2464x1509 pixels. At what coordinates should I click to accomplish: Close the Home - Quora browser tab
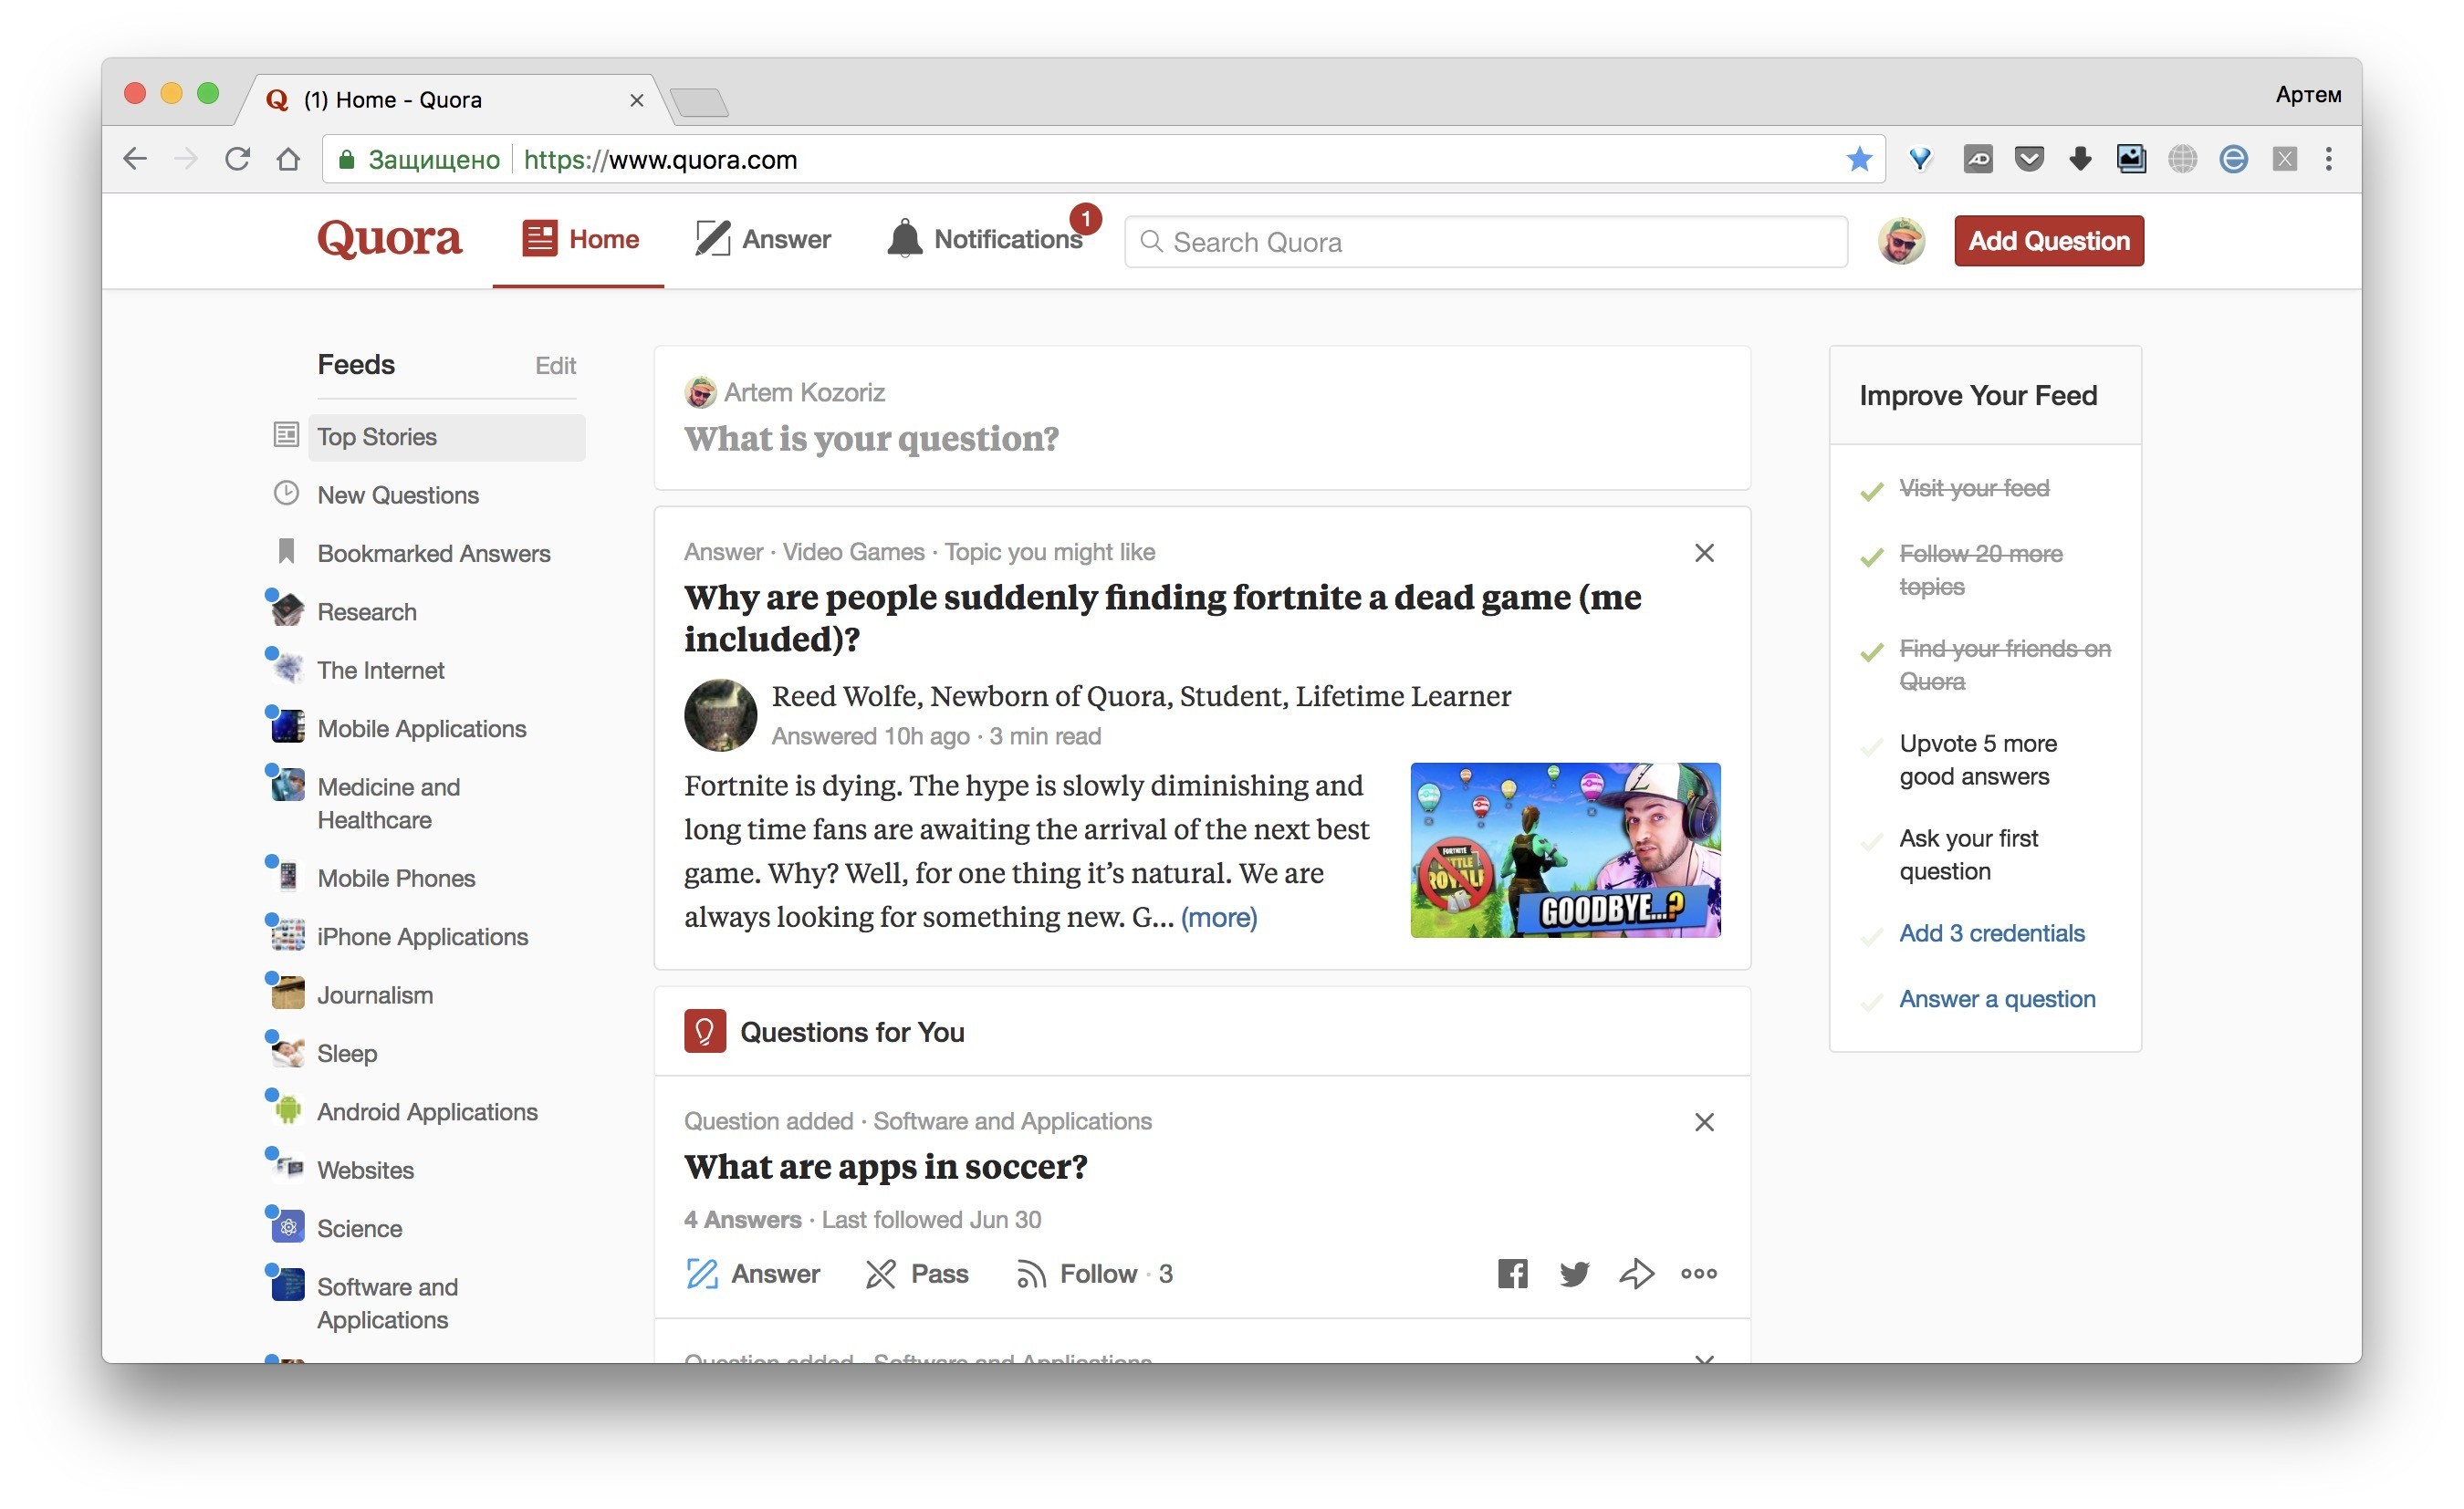(x=636, y=100)
